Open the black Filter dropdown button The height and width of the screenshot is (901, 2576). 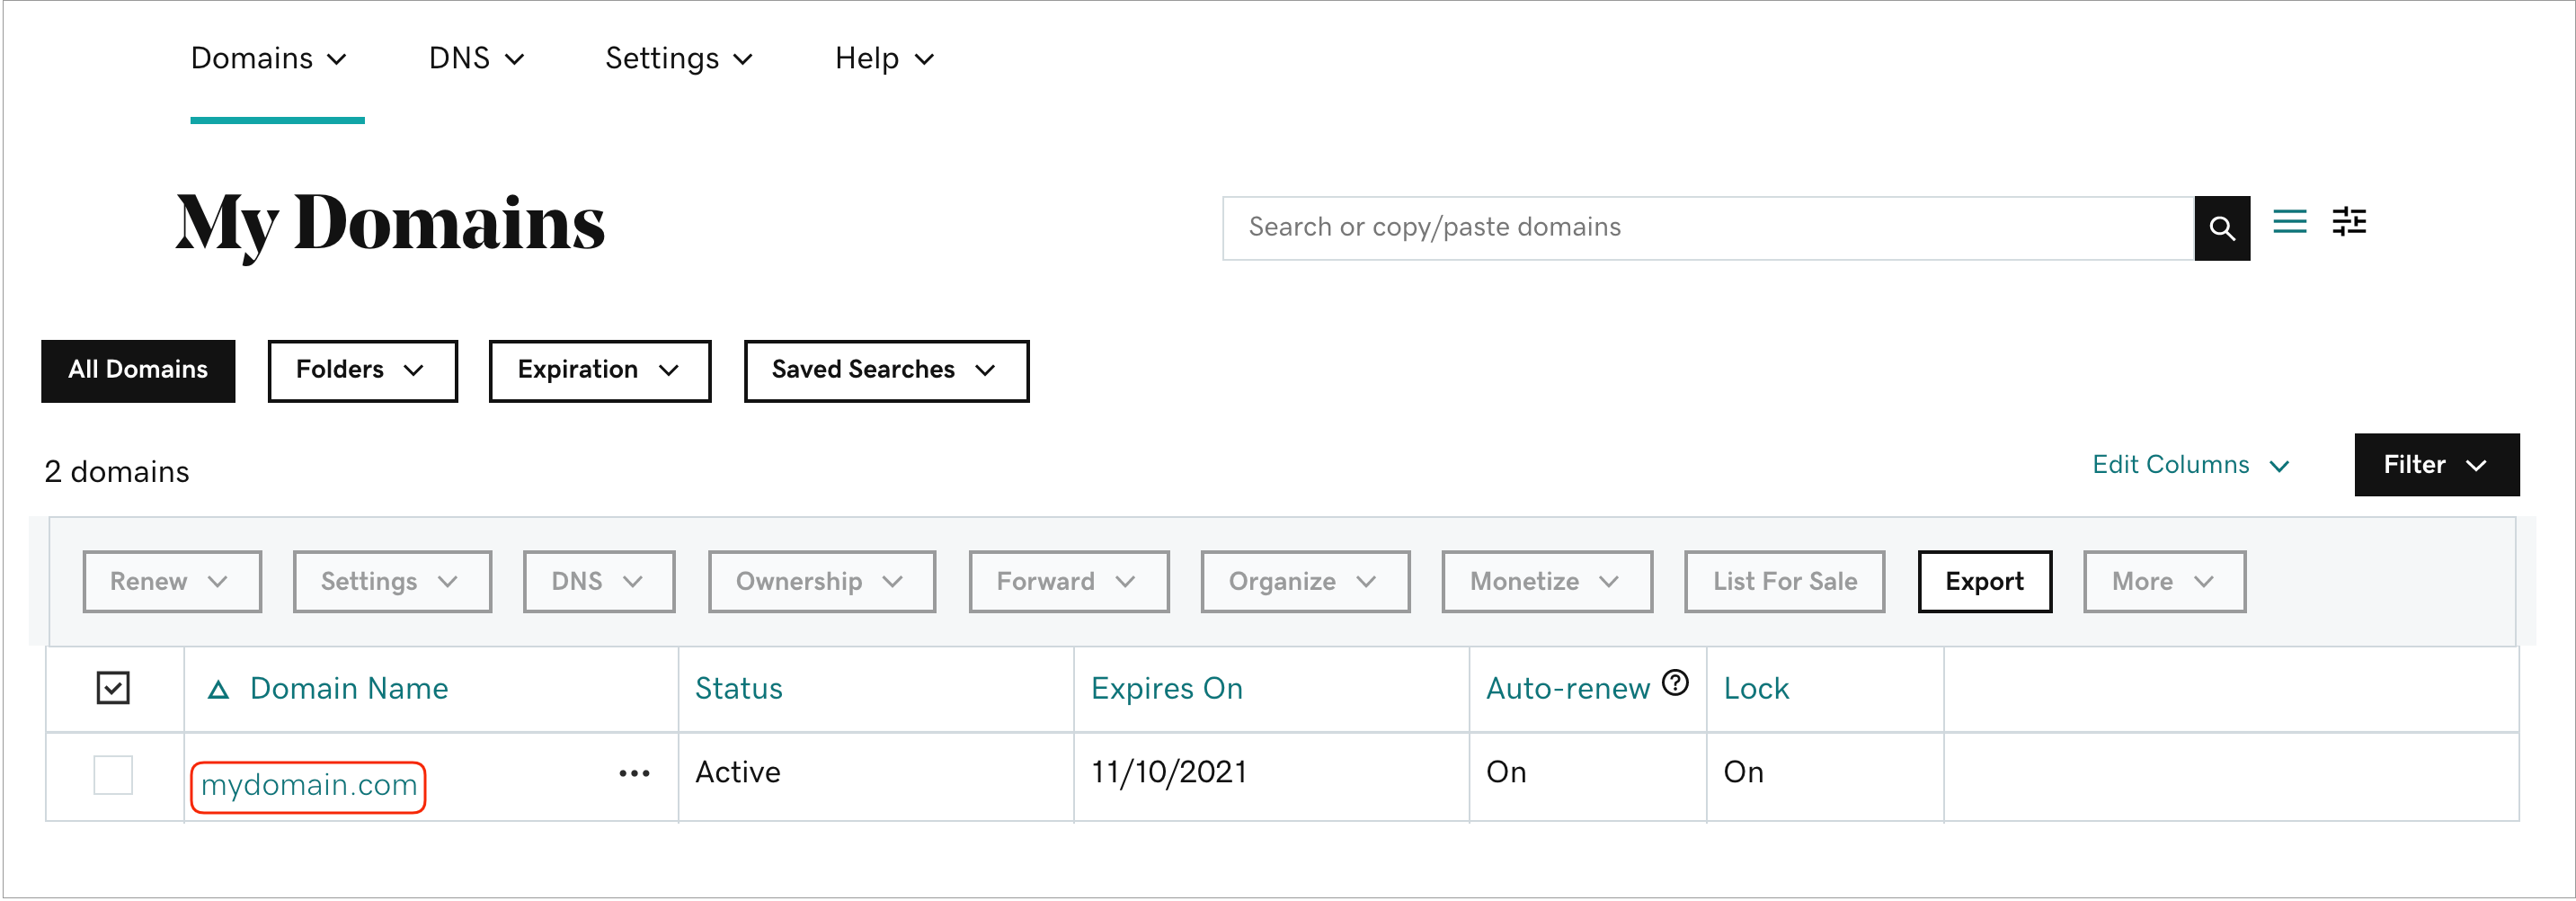pos(2436,465)
